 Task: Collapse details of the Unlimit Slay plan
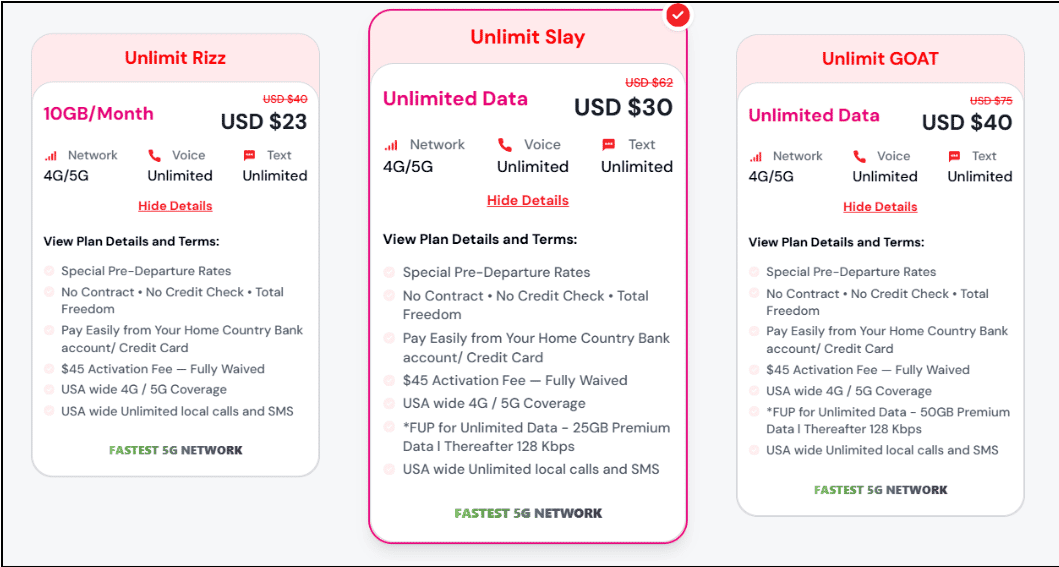[528, 201]
